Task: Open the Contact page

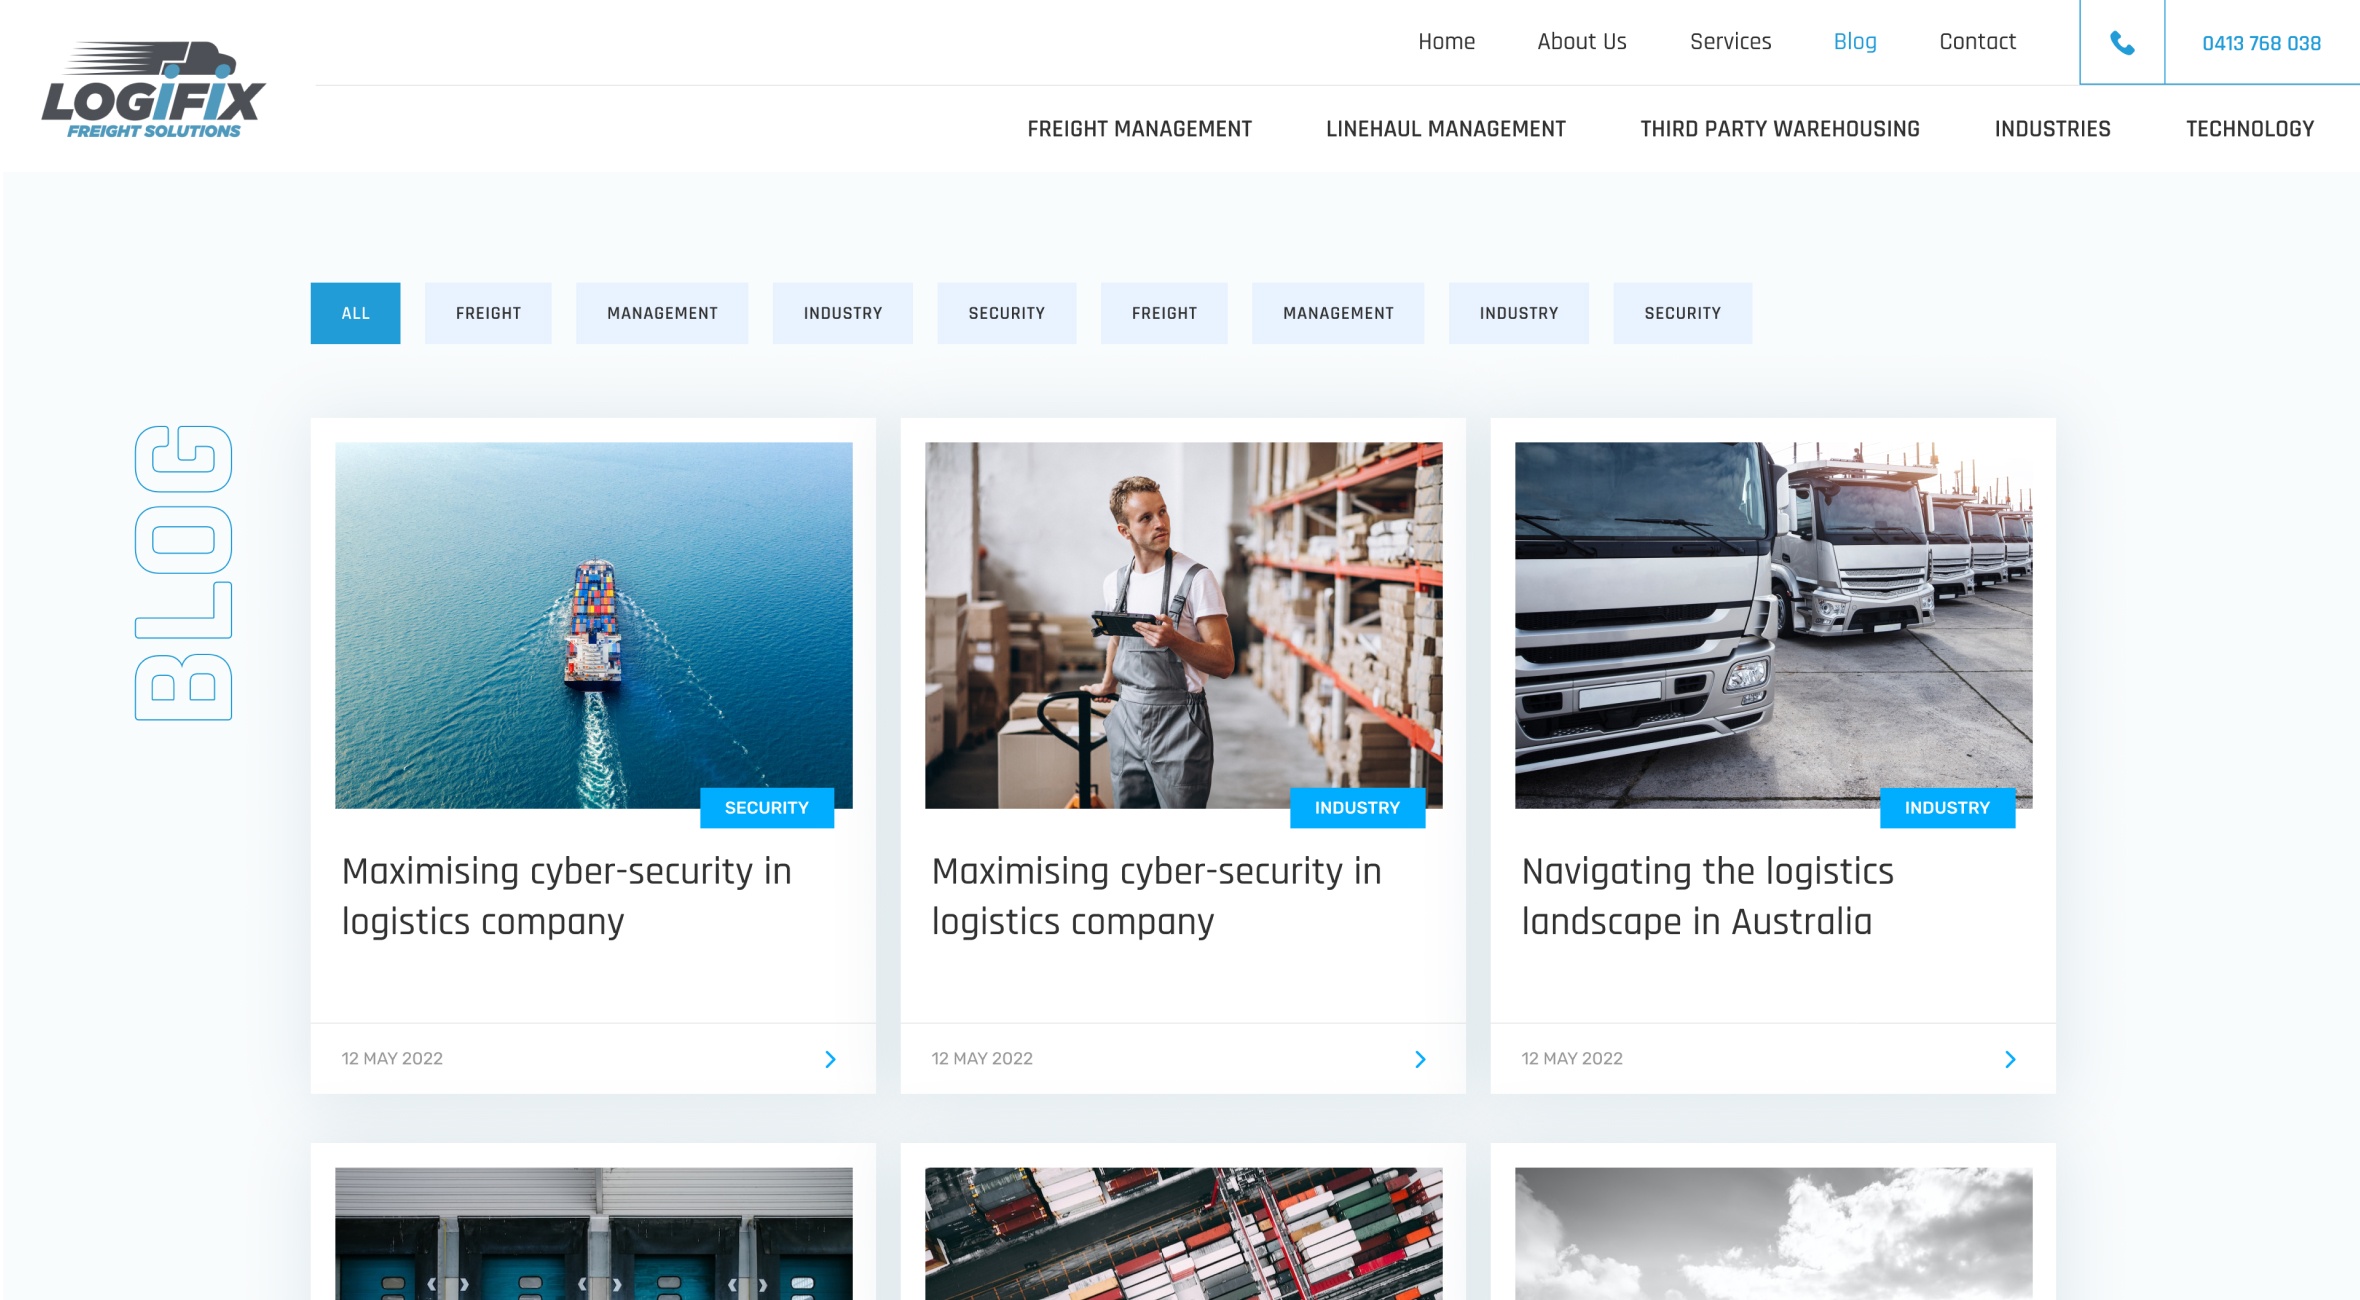Action: pyautogui.click(x=1977, y=42)
